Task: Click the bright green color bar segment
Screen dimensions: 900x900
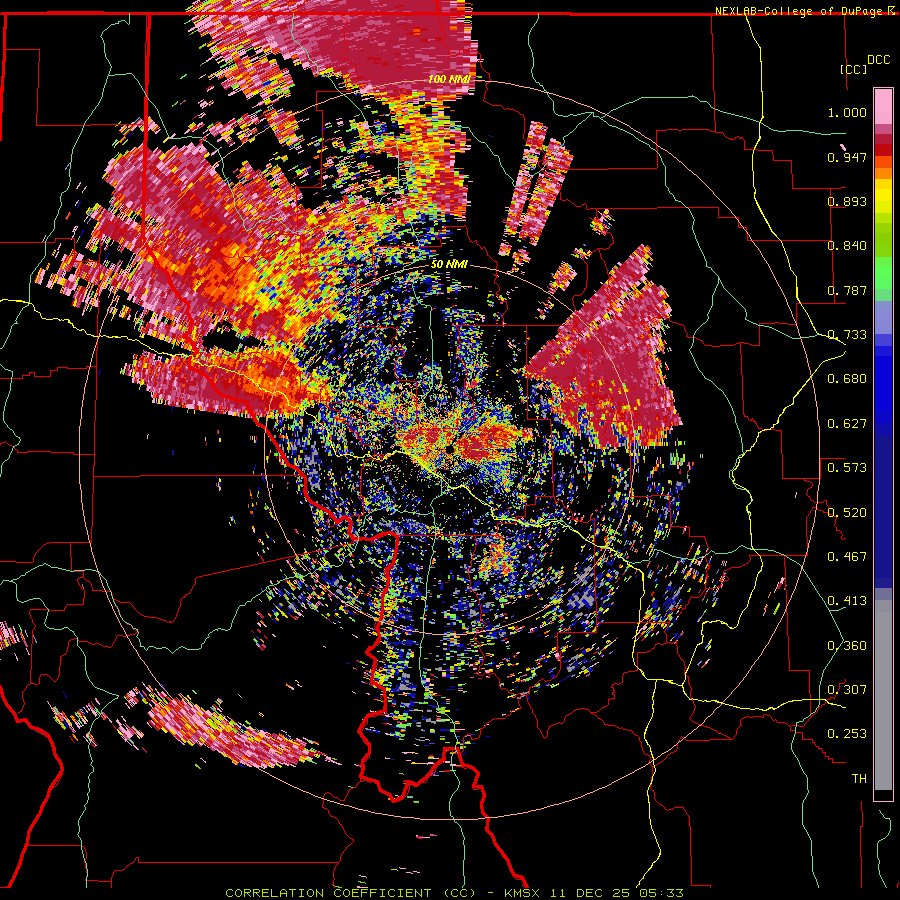Action: 883,273
